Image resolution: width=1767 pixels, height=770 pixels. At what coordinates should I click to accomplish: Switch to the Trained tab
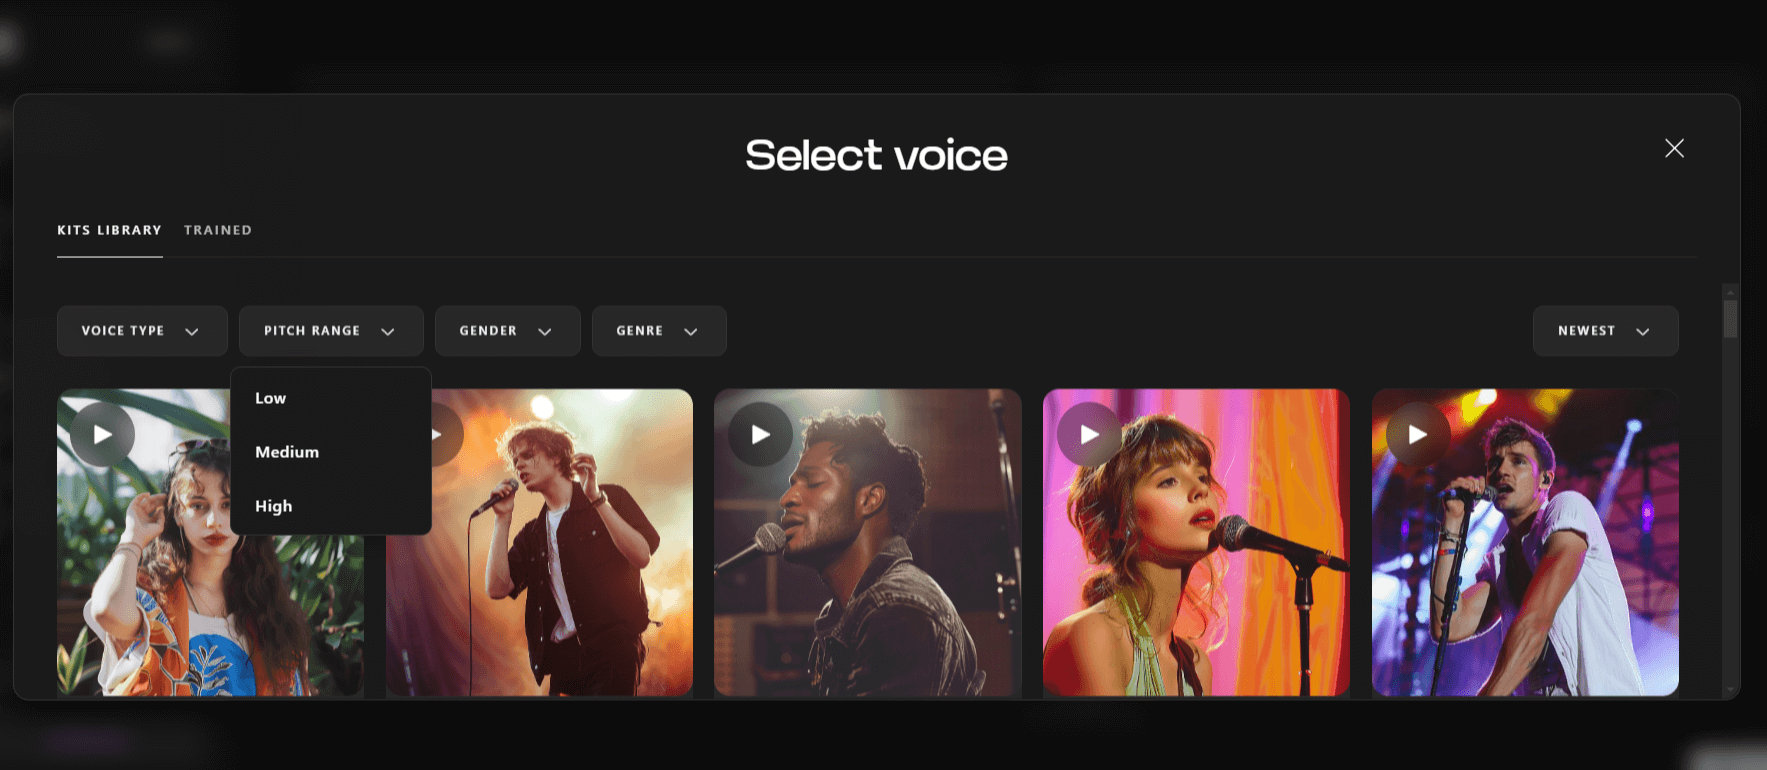coord(218,230)
